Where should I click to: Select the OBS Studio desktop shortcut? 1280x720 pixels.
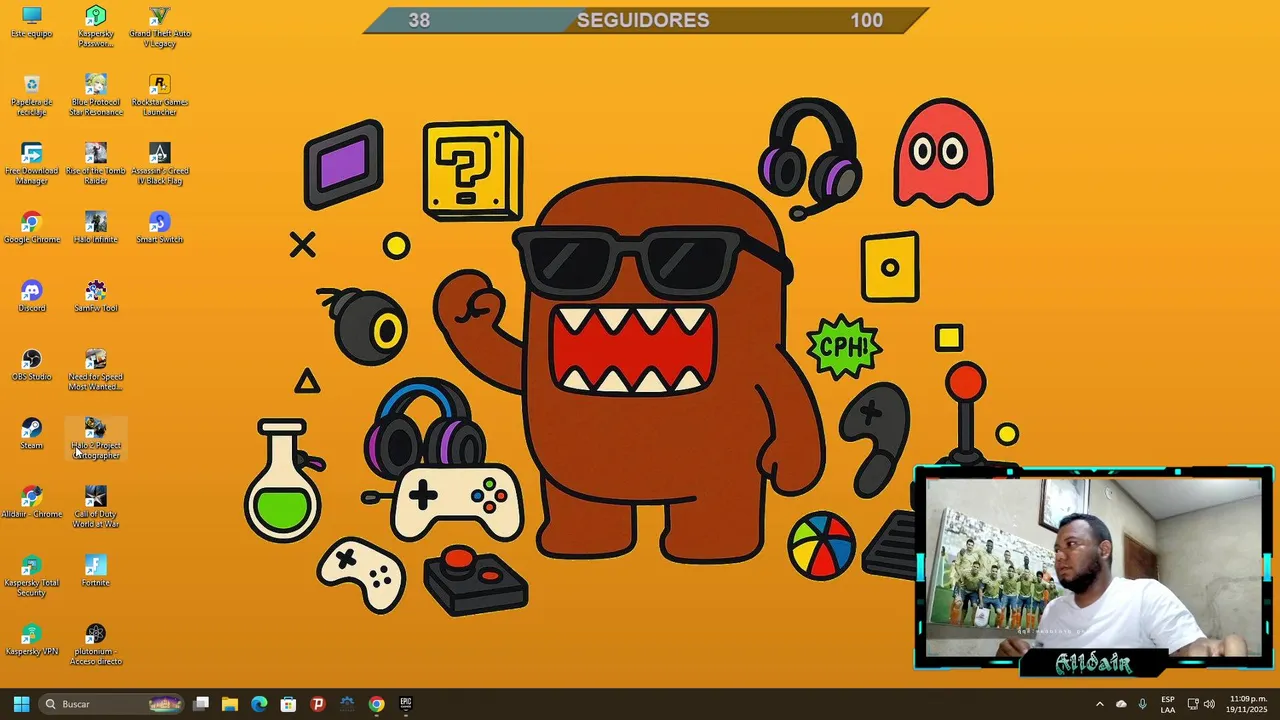(x=31, y=366)
